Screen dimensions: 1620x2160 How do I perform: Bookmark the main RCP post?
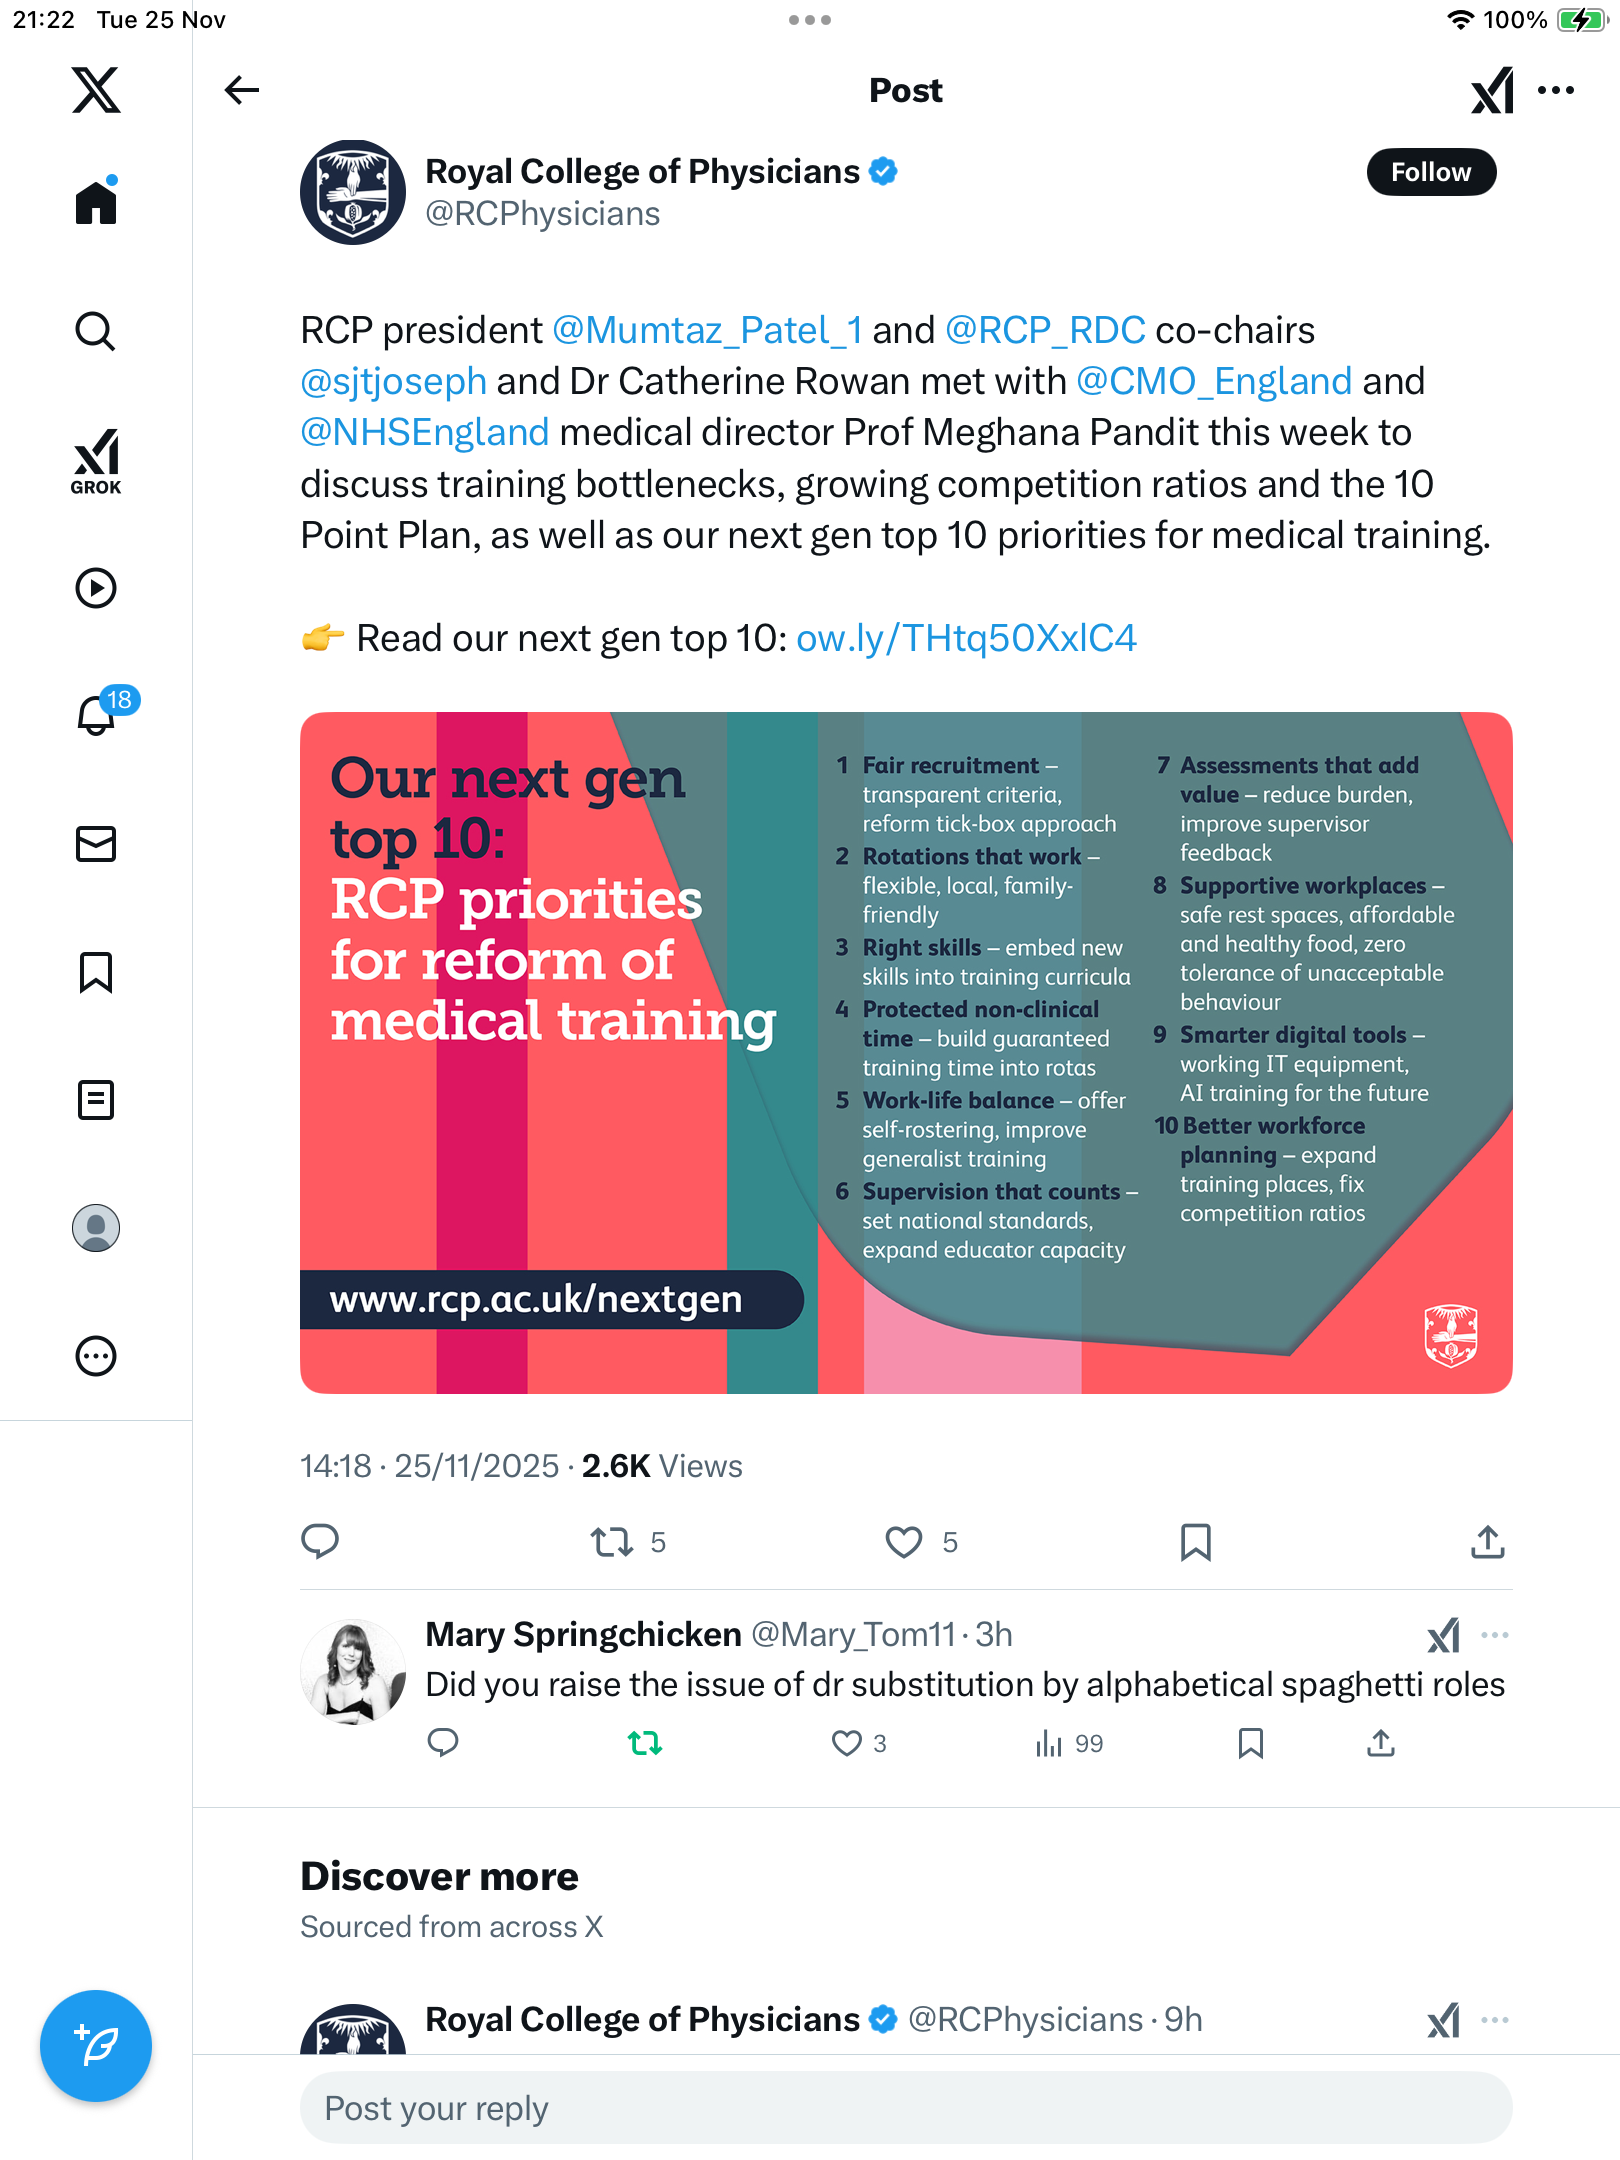[1196, 1542]
